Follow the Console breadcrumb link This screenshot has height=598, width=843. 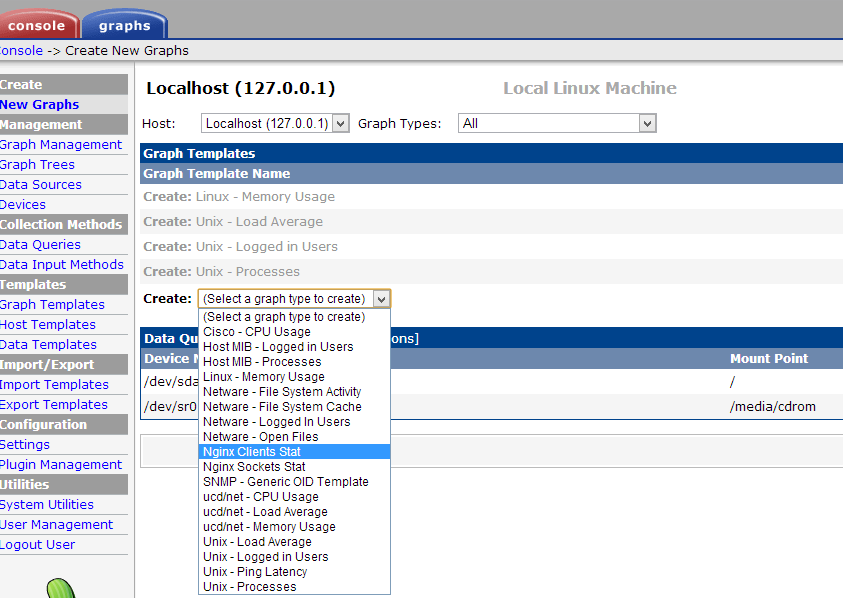point(22,51)
